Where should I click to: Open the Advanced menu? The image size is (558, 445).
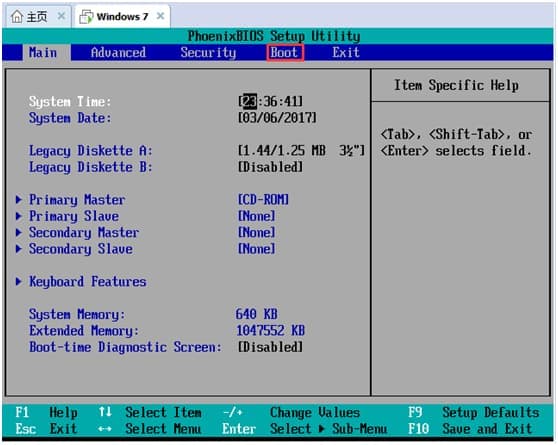(118, 53)
